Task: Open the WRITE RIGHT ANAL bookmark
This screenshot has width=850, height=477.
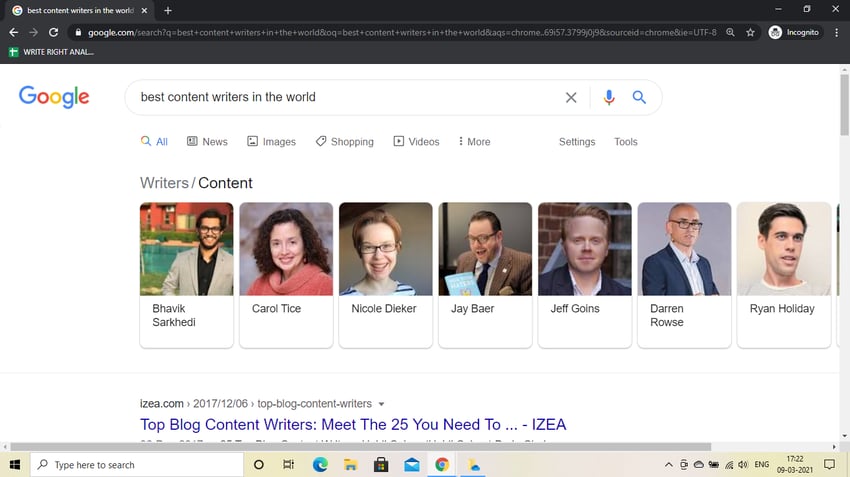Action: (x=51, y=52)
